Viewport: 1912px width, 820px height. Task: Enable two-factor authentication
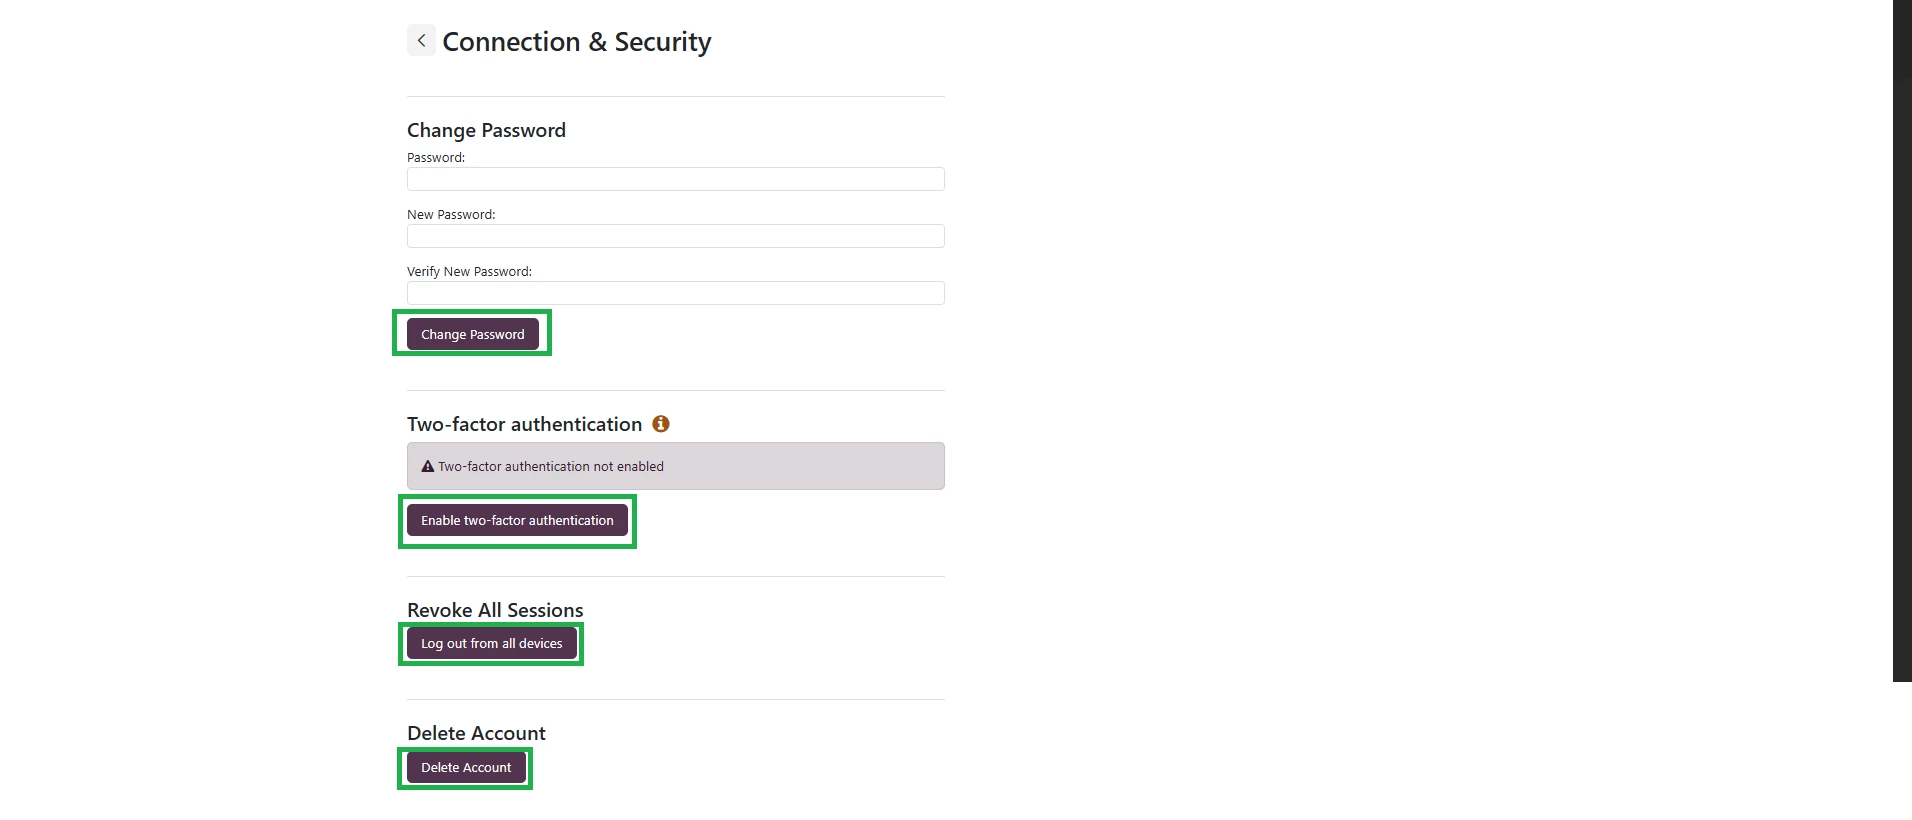click(x=517, y=521)
